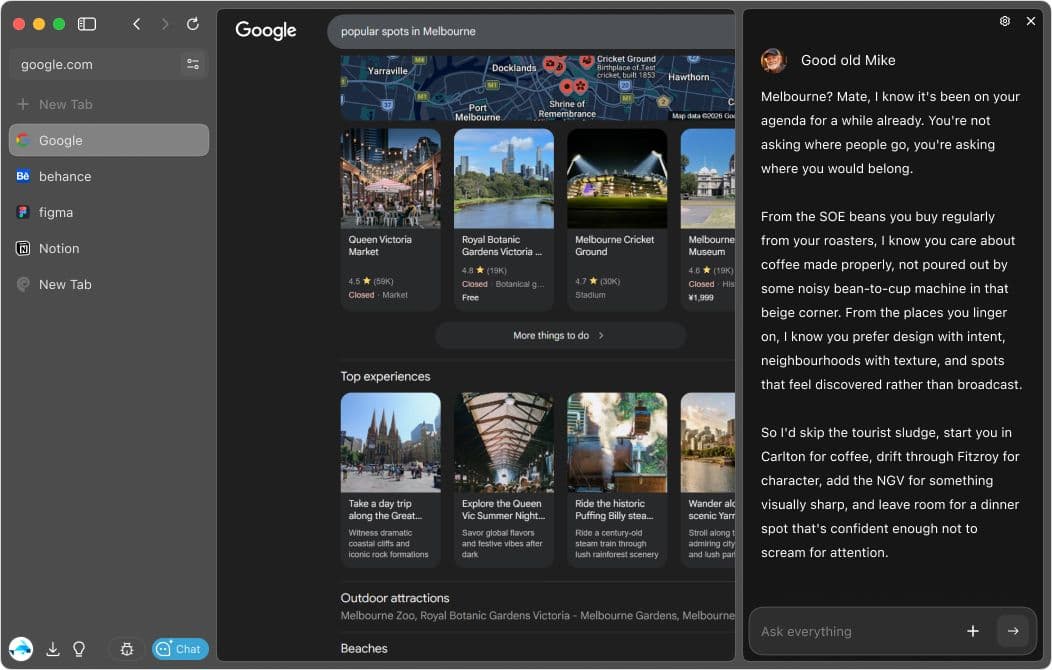The height and width of the screenshot is (670, 1052).
Task: Open the downloads icon in sidebar
Action: tap(53, 649)
